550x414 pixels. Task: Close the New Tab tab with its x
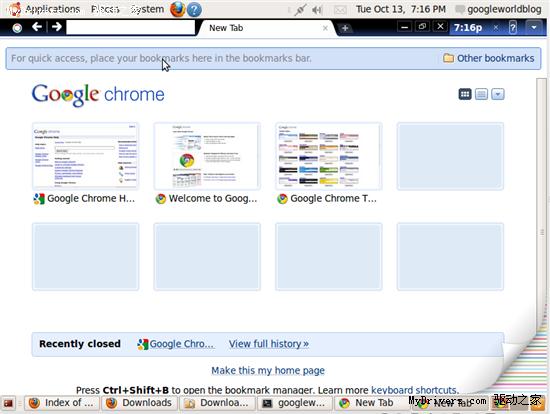coord(325,28)
